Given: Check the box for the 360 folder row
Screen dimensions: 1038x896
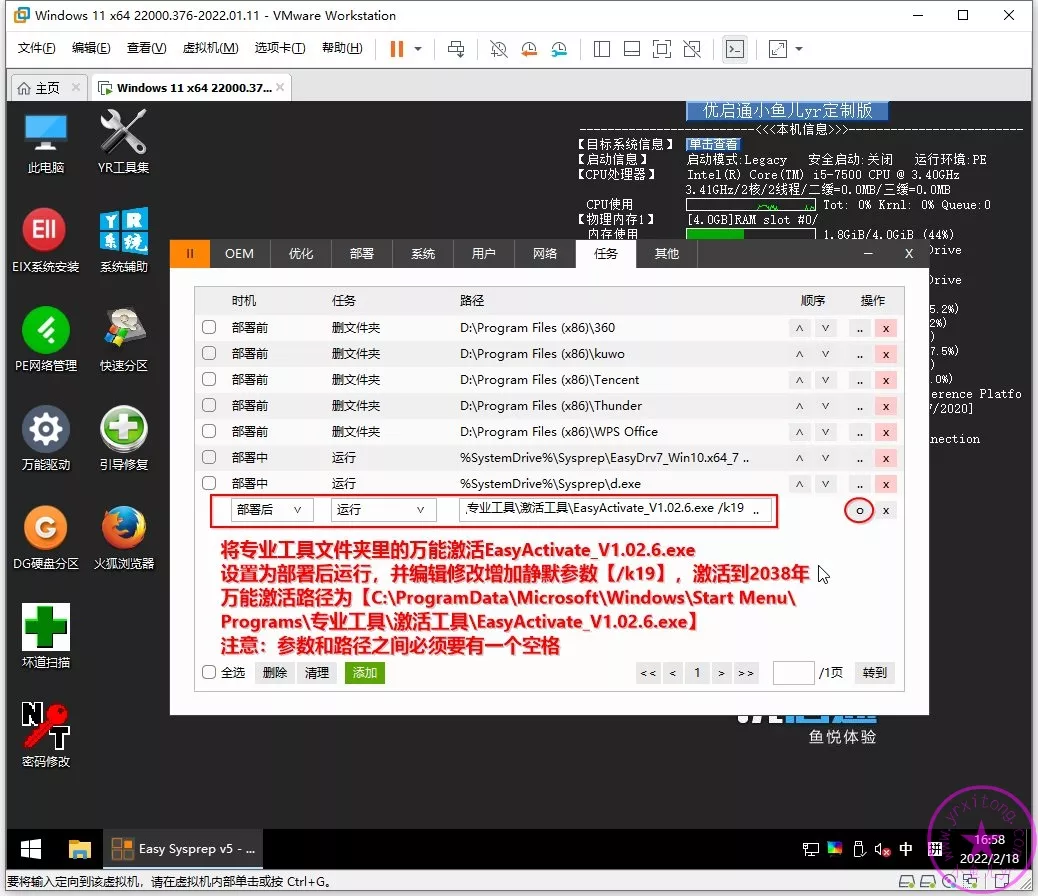Looking at the screenshot, I should (x=209, y=327).
